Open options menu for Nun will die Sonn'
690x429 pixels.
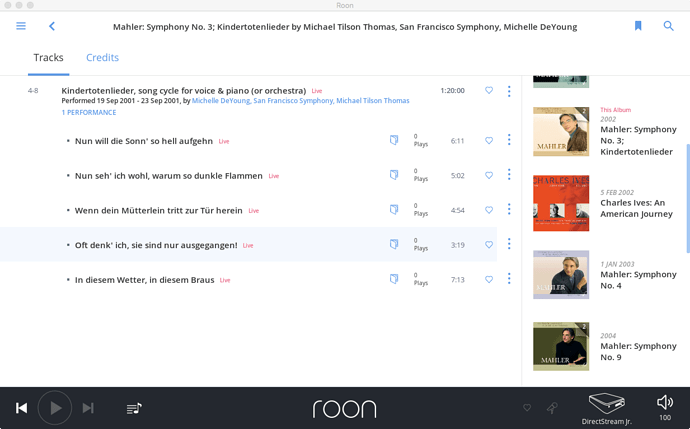coord(509,140)
